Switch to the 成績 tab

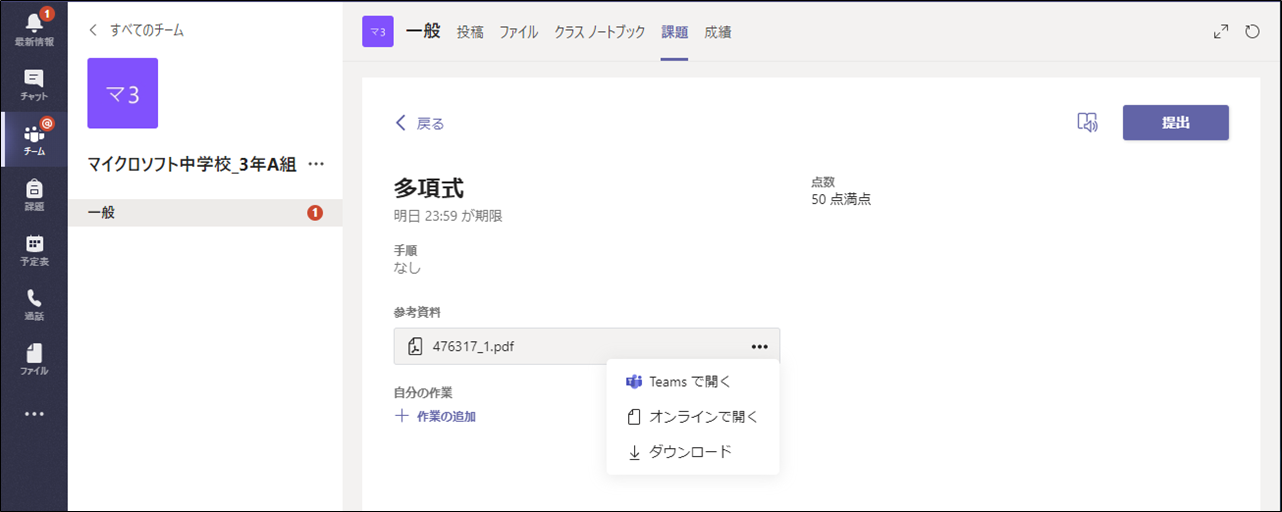pos(717,32)
